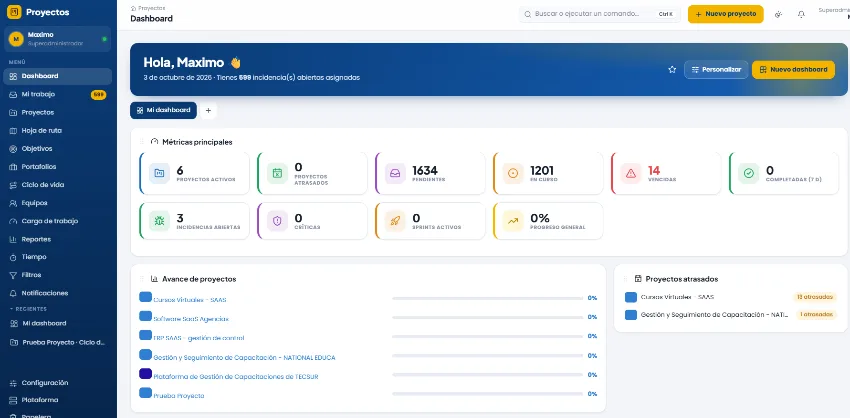Click the 1634 pendientes value
Viewport: 850px width, 418px height.
[x=425, y=171]
